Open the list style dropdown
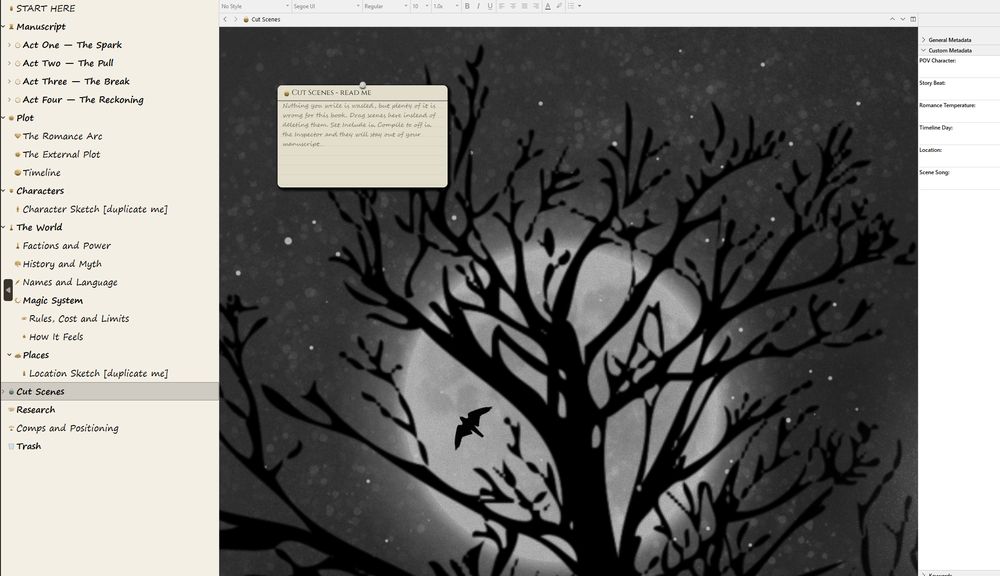The width and height of the screenshot is (1000, 576). [x=574, y=6]
